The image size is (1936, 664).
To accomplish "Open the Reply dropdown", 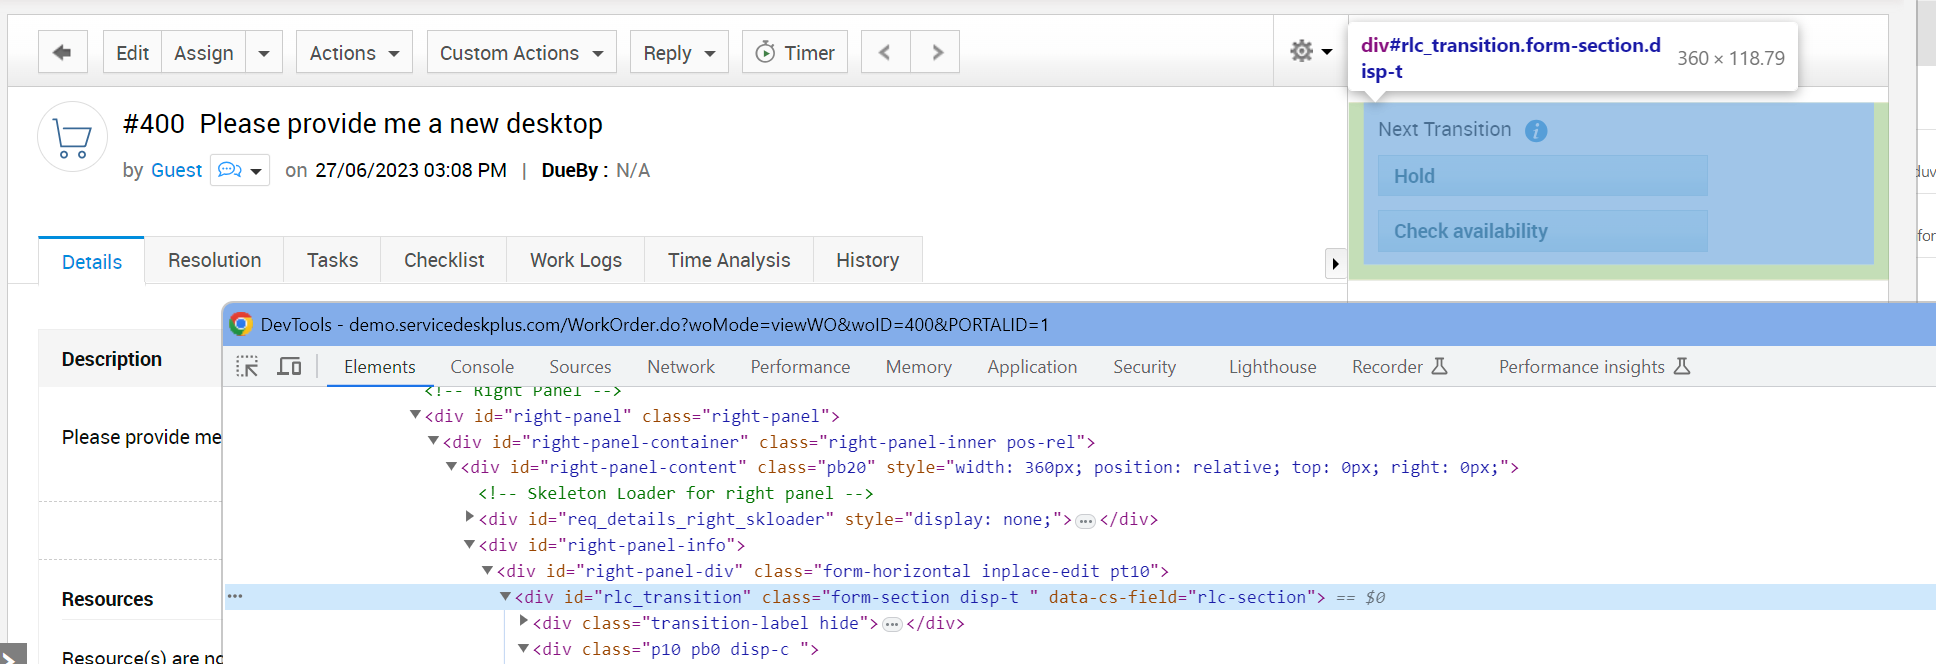I will [679, 52].
